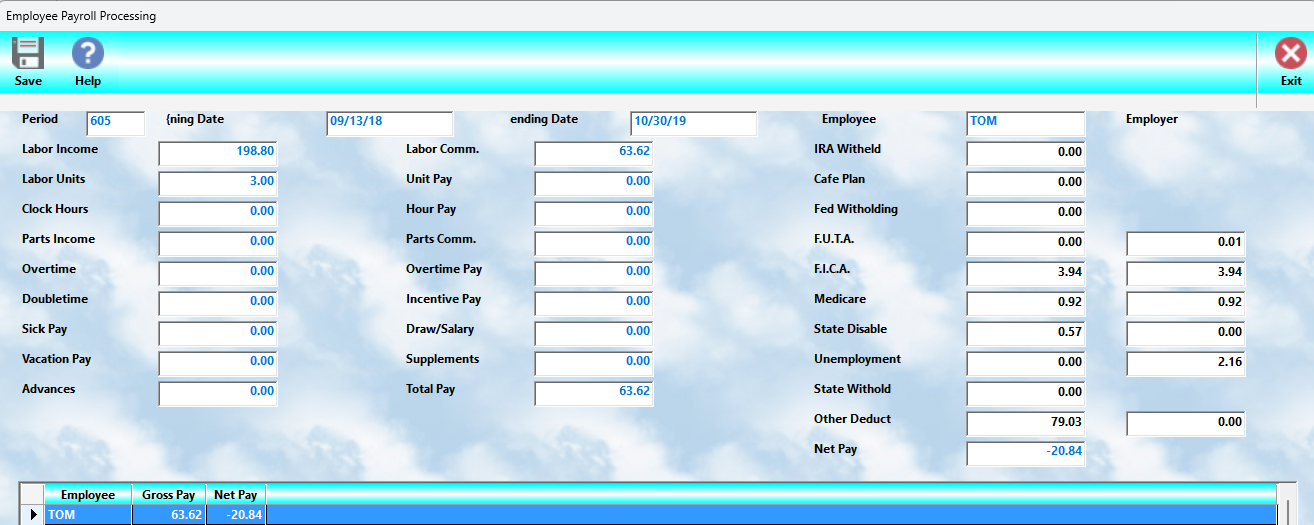Click the grid's vertical scrollbar

tap(1286, 505)
